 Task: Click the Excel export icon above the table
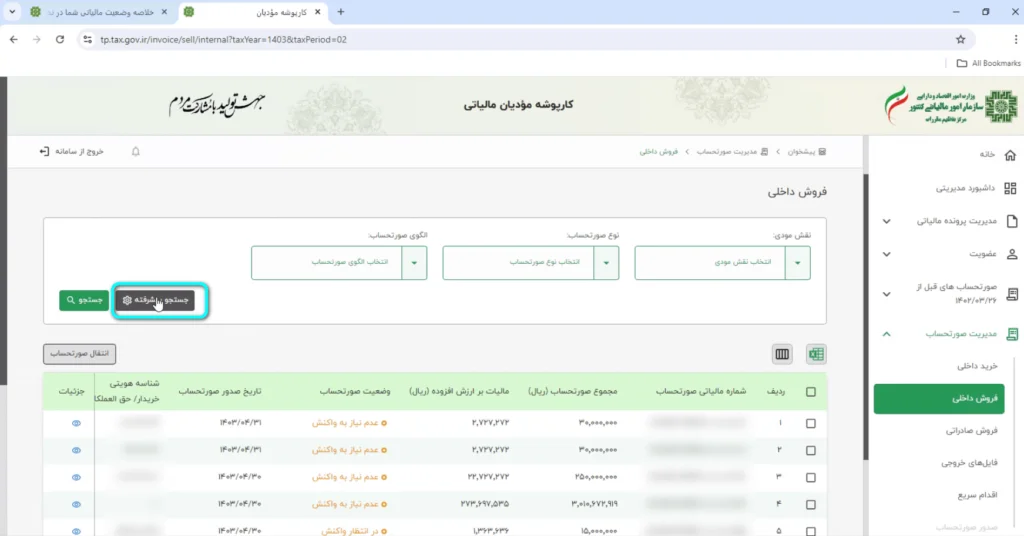click(x=816, y=354)
